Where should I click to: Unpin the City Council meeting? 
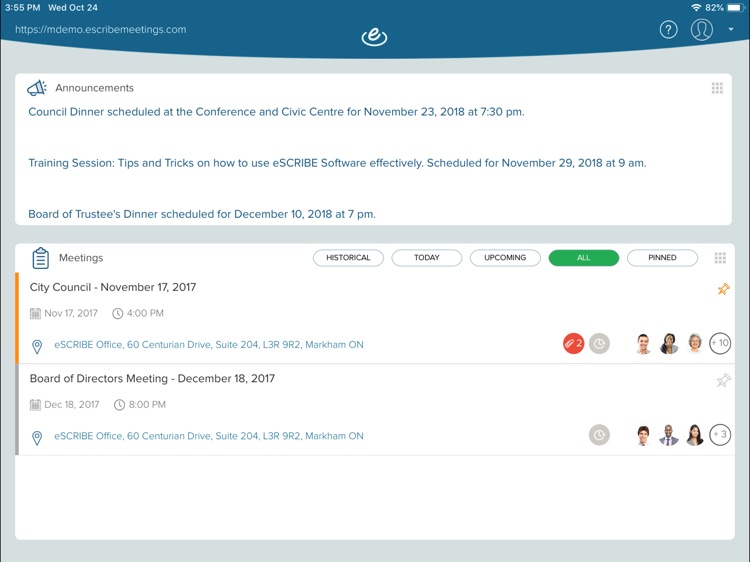(x=724, y=288)
